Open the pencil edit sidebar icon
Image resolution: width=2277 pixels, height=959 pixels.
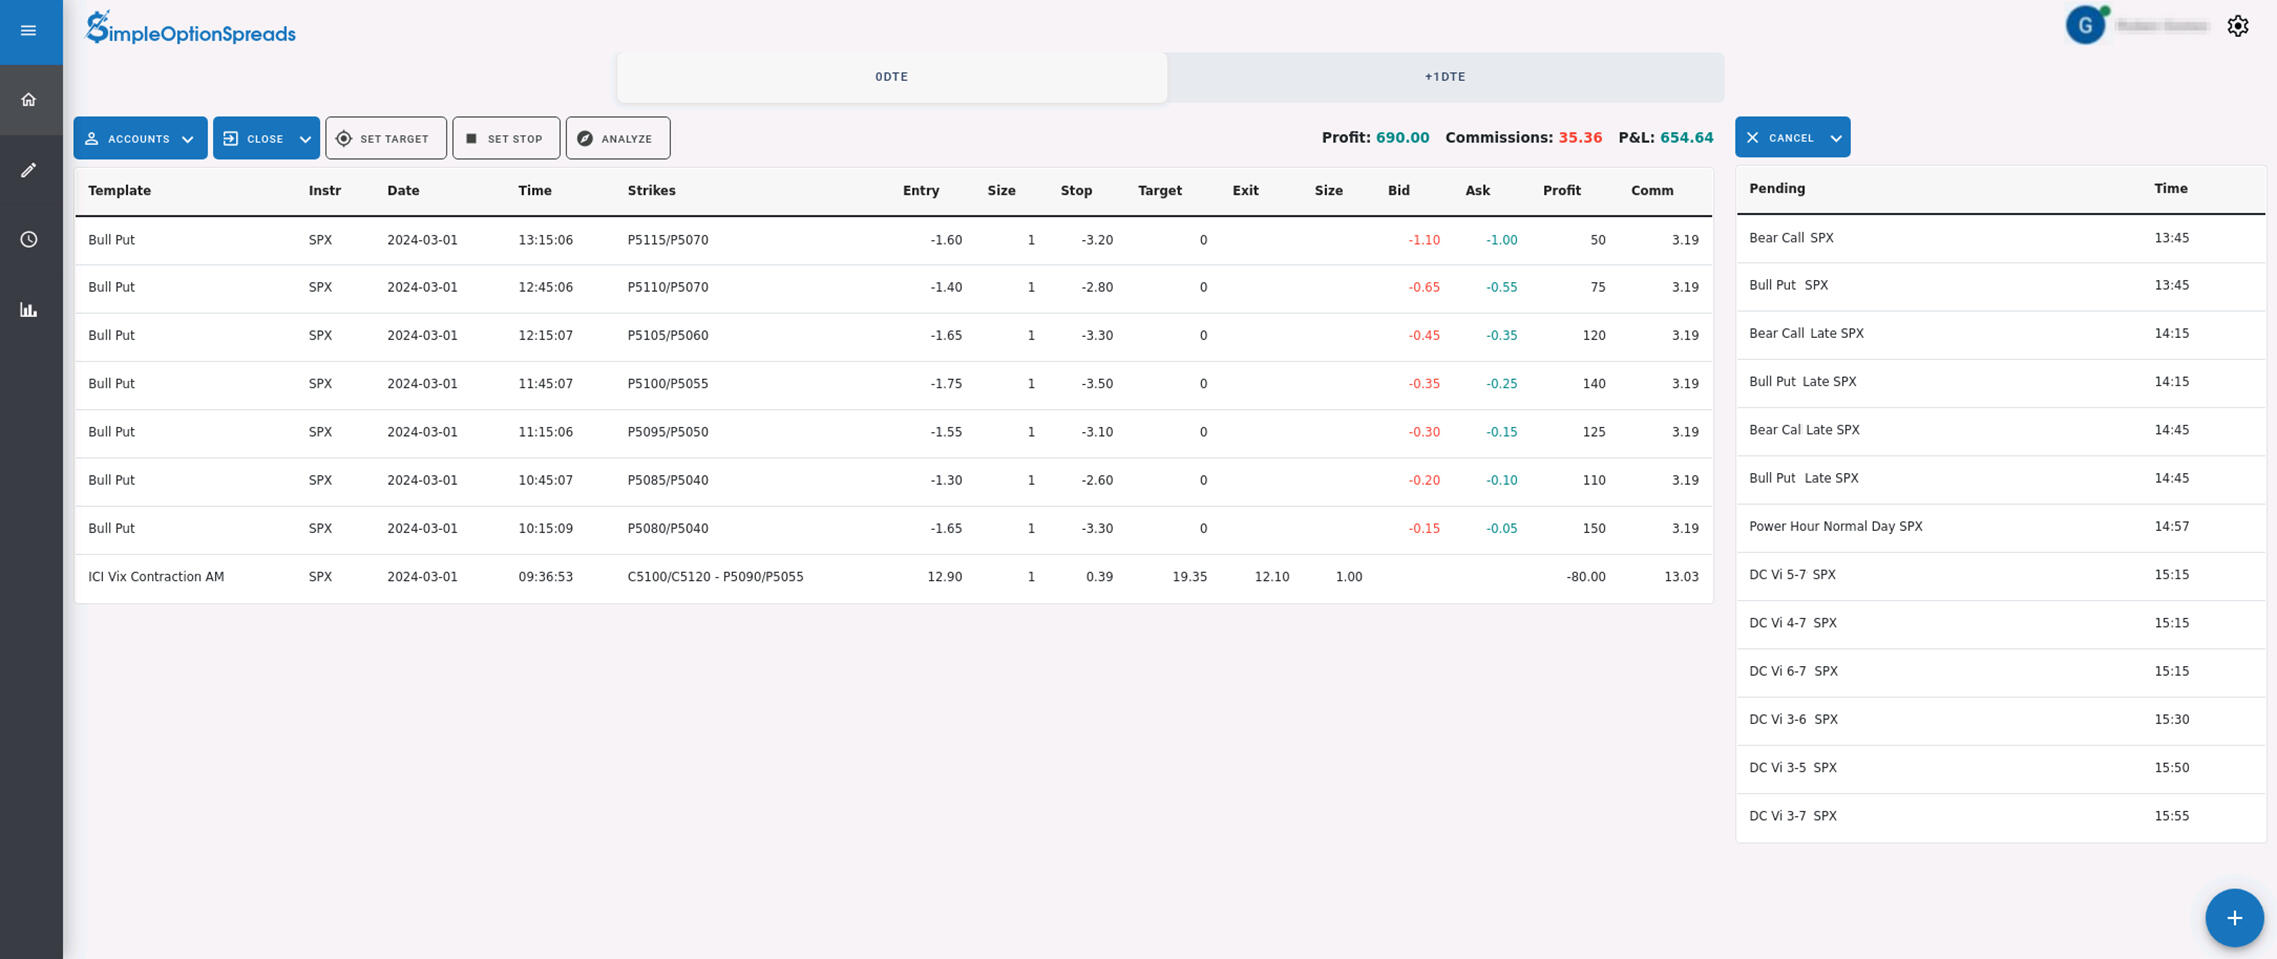pyautogui.click(x=29, y=170)
